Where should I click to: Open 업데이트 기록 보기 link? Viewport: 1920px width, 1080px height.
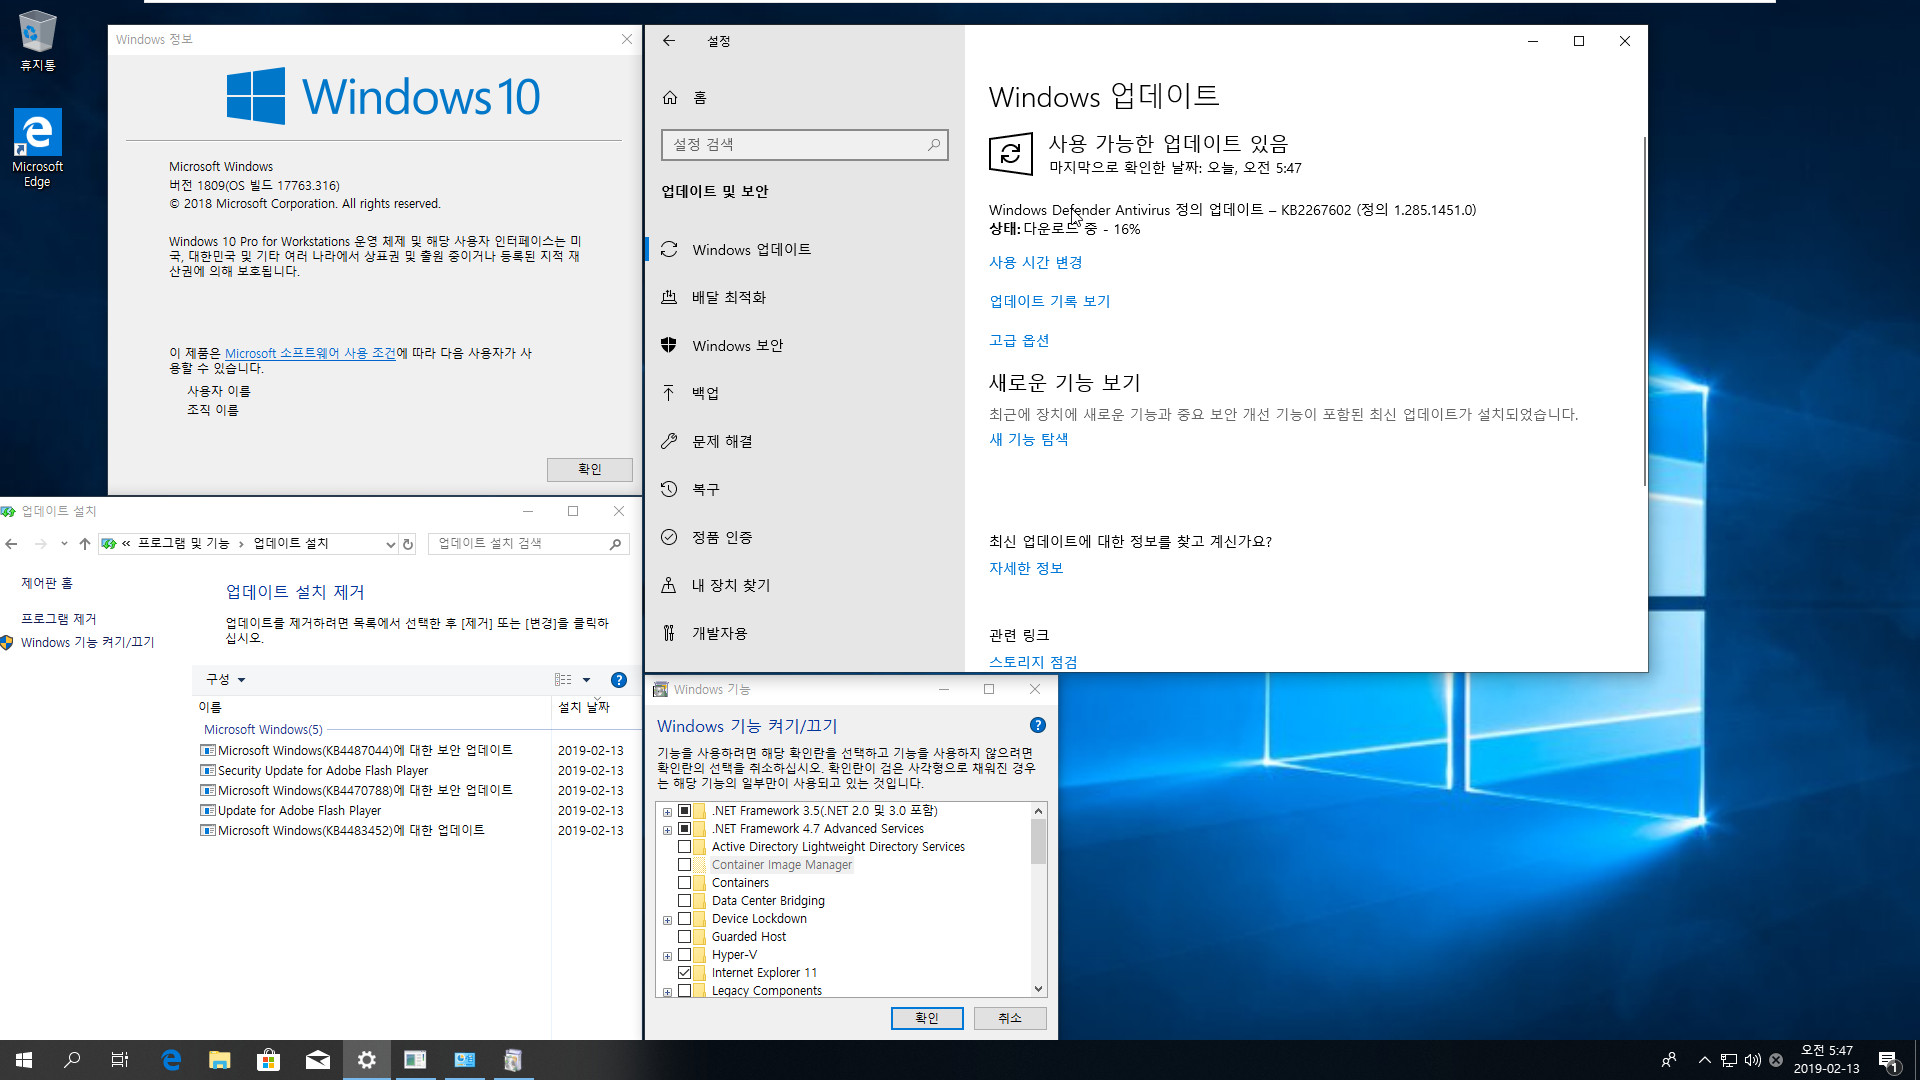point(1049,301)
